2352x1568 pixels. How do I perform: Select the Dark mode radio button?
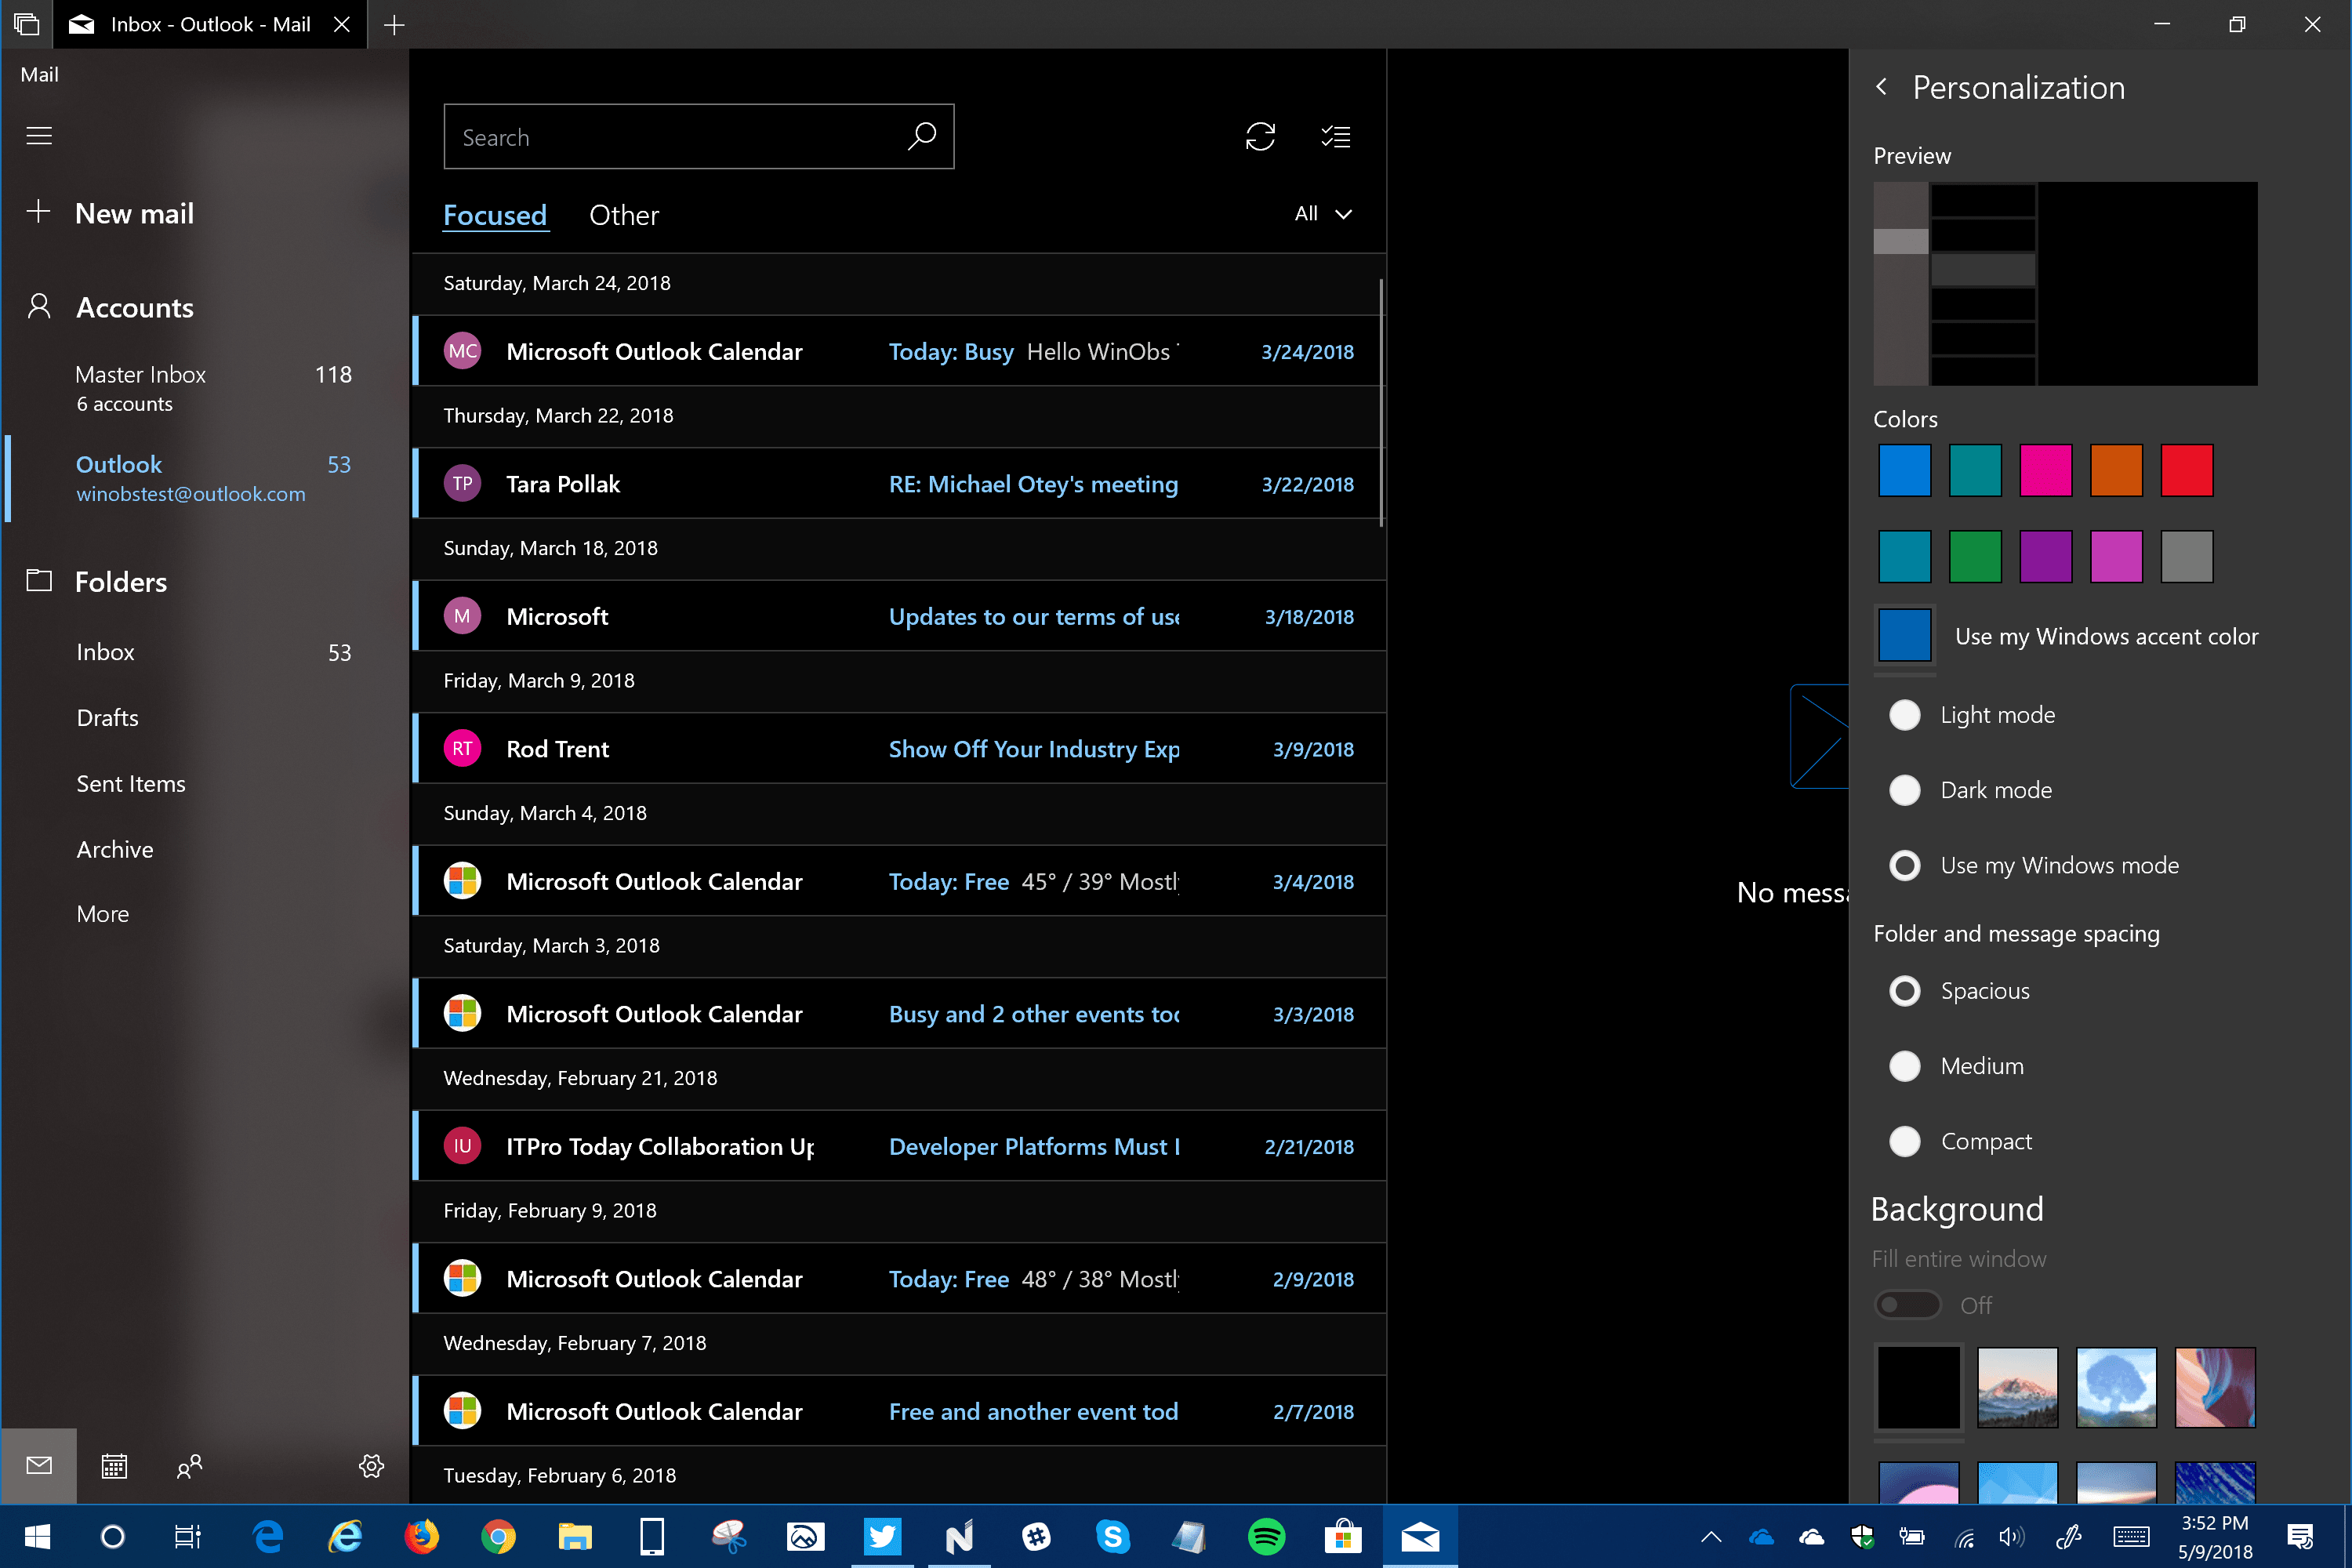click(x=1904, y=790)
